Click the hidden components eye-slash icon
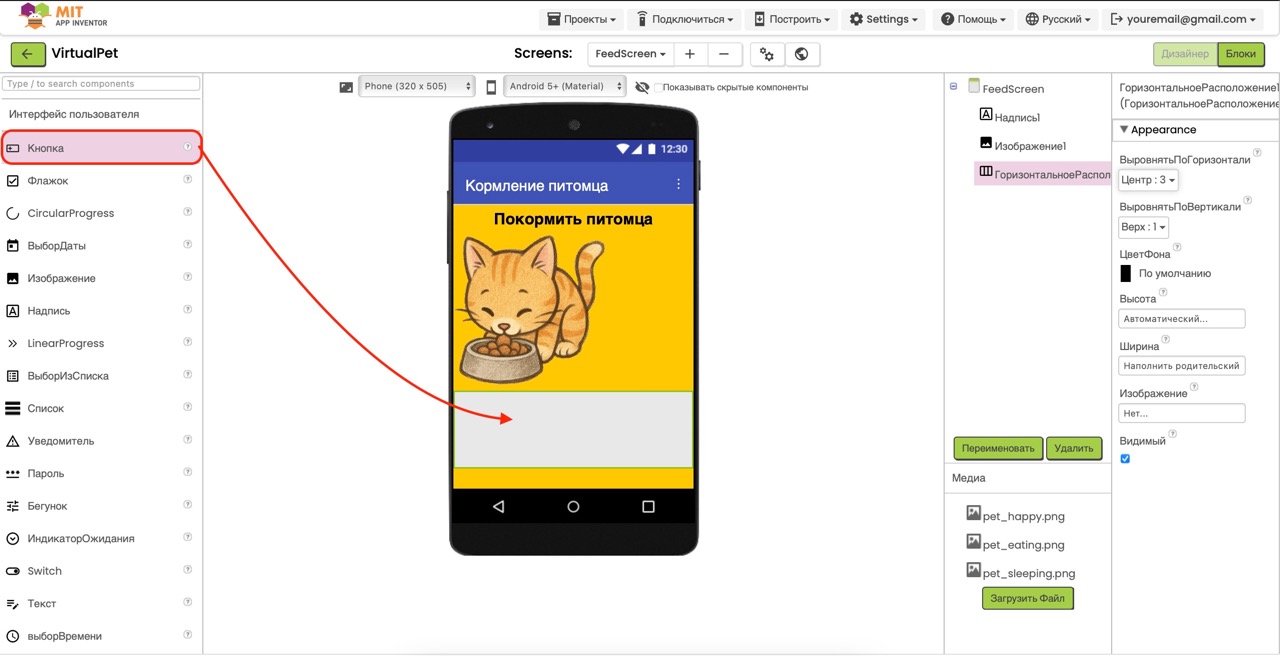 [642, 87]
